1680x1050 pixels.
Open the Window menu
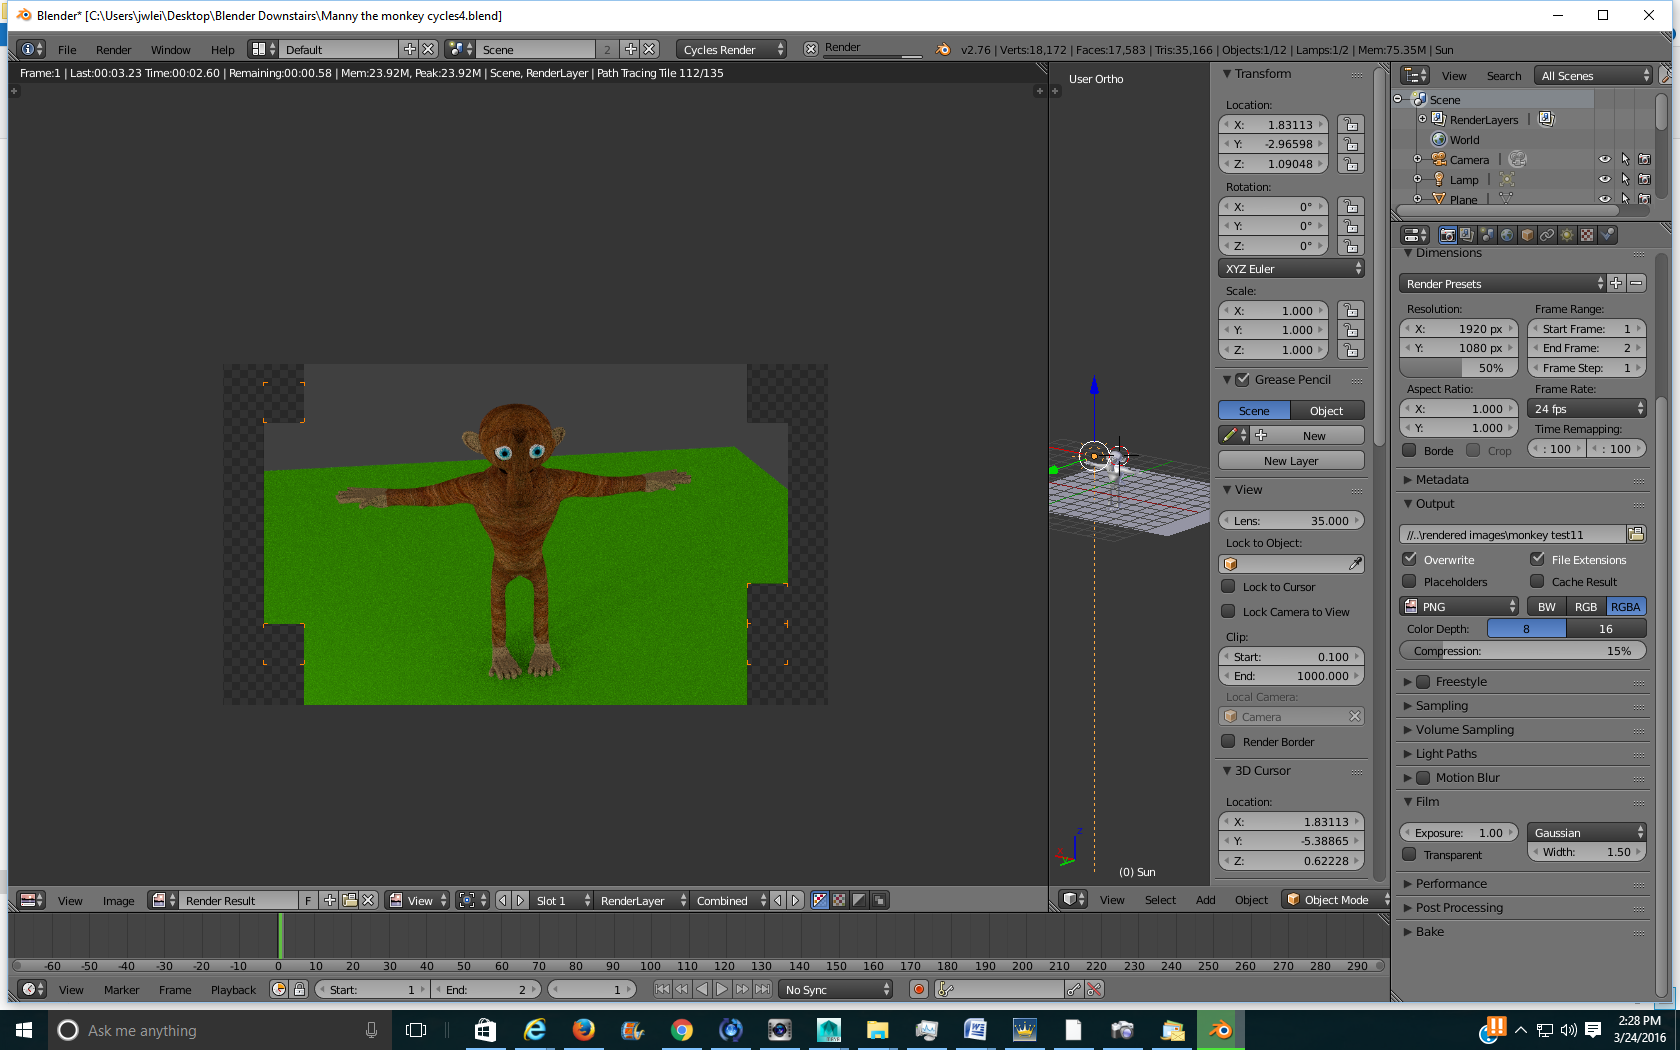point(170,50)
